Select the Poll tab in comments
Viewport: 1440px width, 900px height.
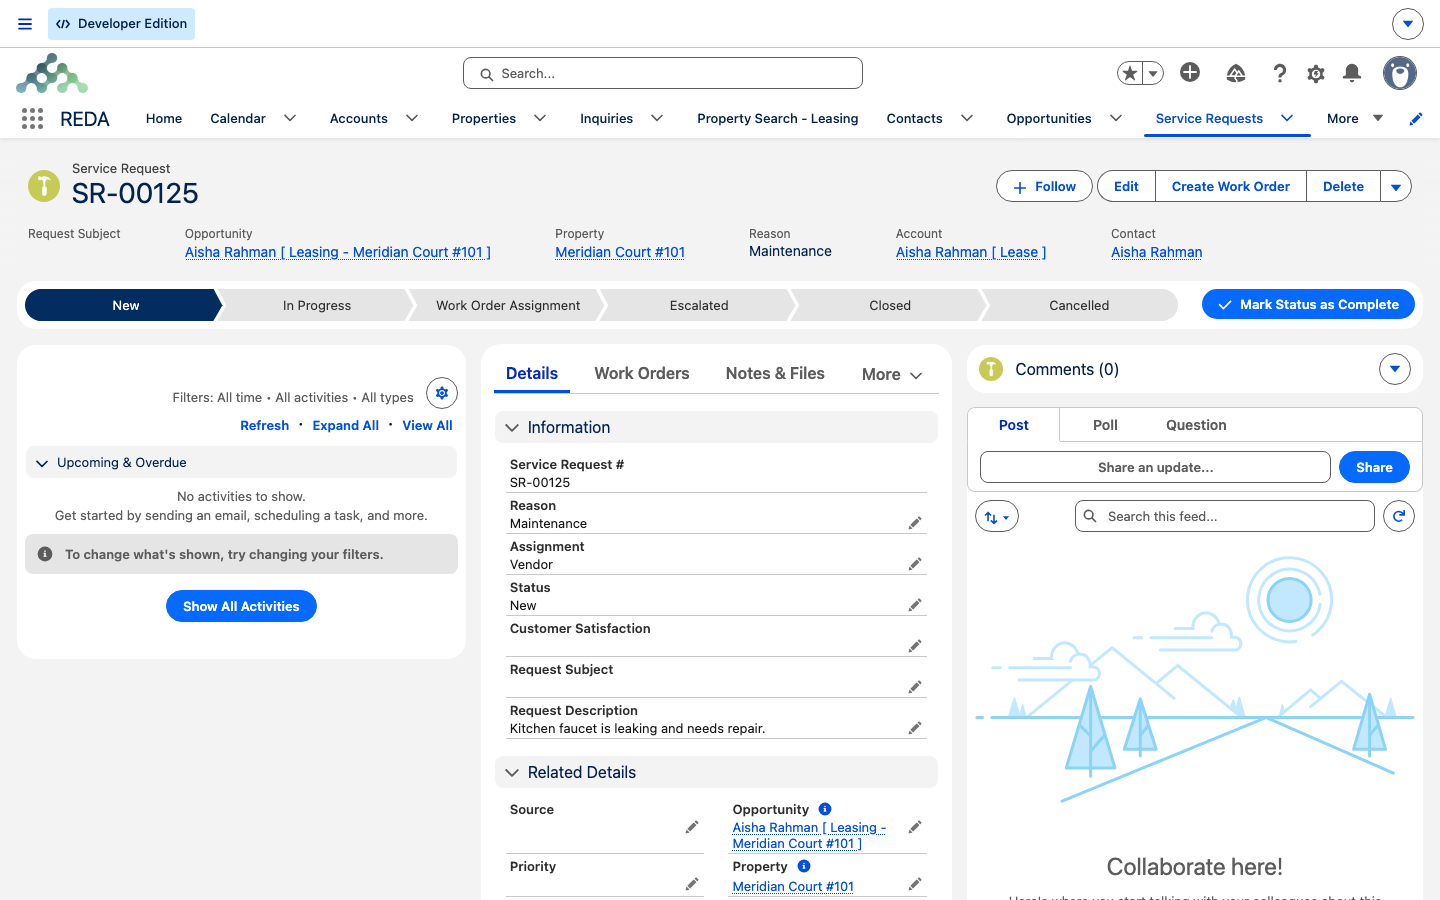[x=1105, y=425]
